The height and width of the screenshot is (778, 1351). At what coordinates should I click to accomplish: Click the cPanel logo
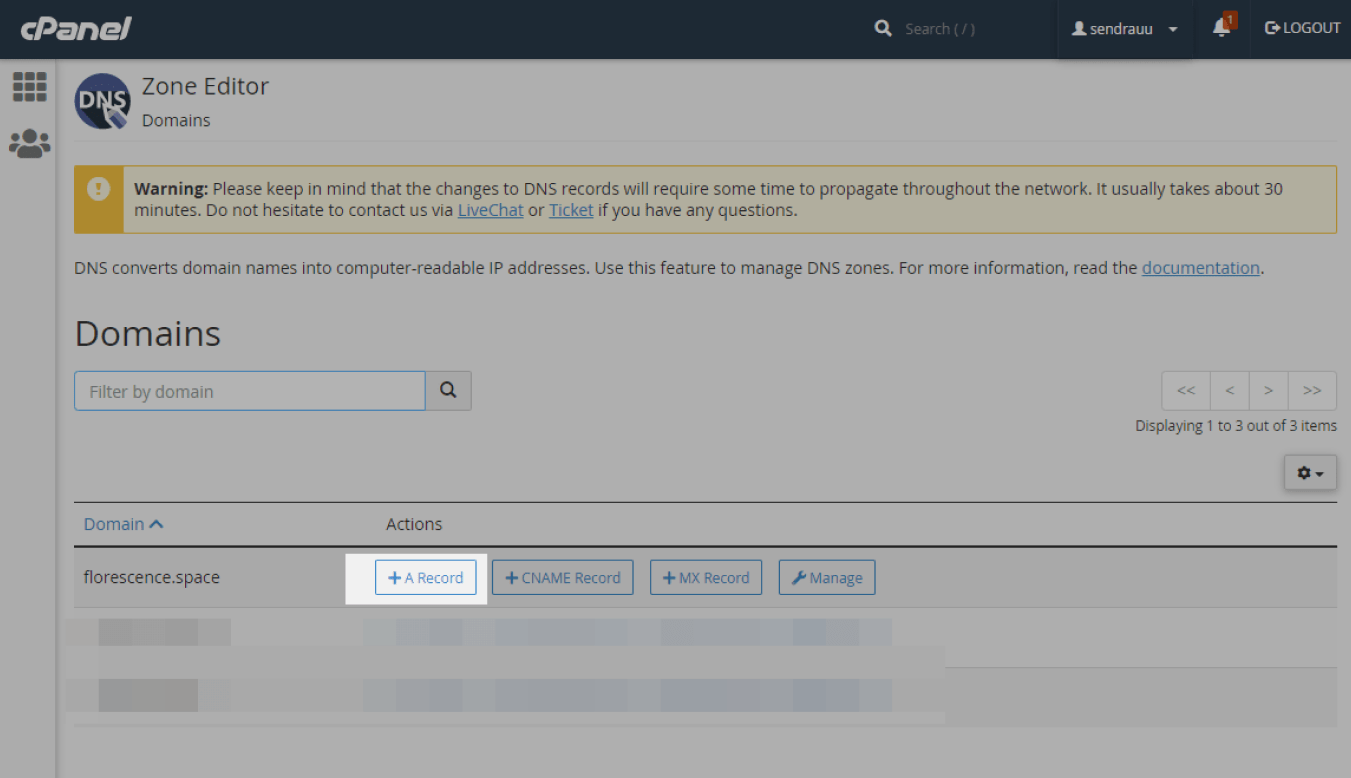tap(76, 29)
